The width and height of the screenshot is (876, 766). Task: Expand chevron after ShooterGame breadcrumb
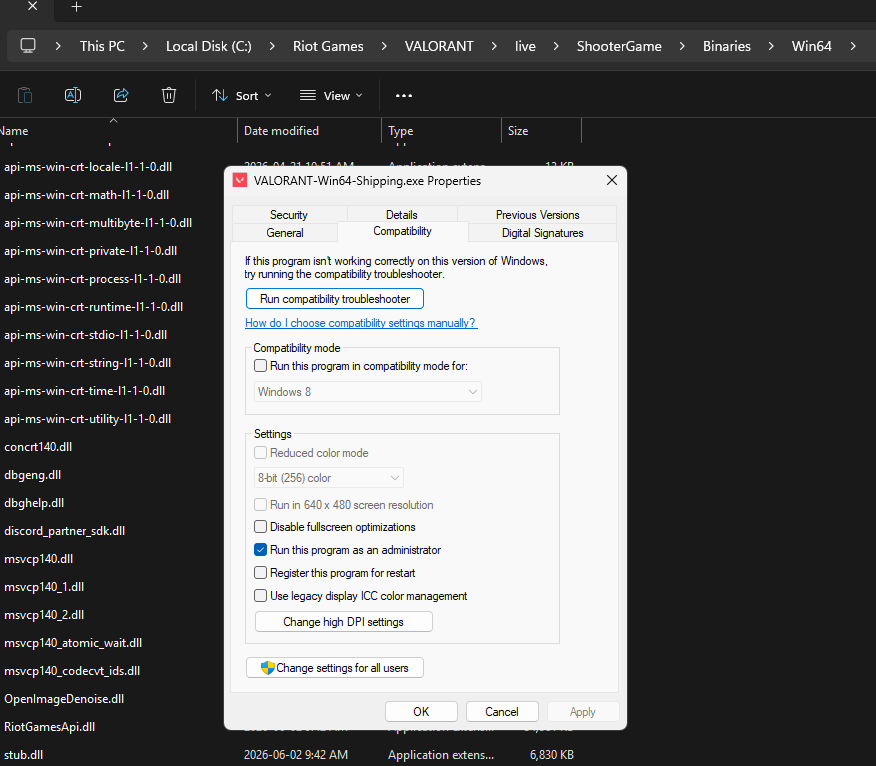pyautogui.click(x=682, y=46)
